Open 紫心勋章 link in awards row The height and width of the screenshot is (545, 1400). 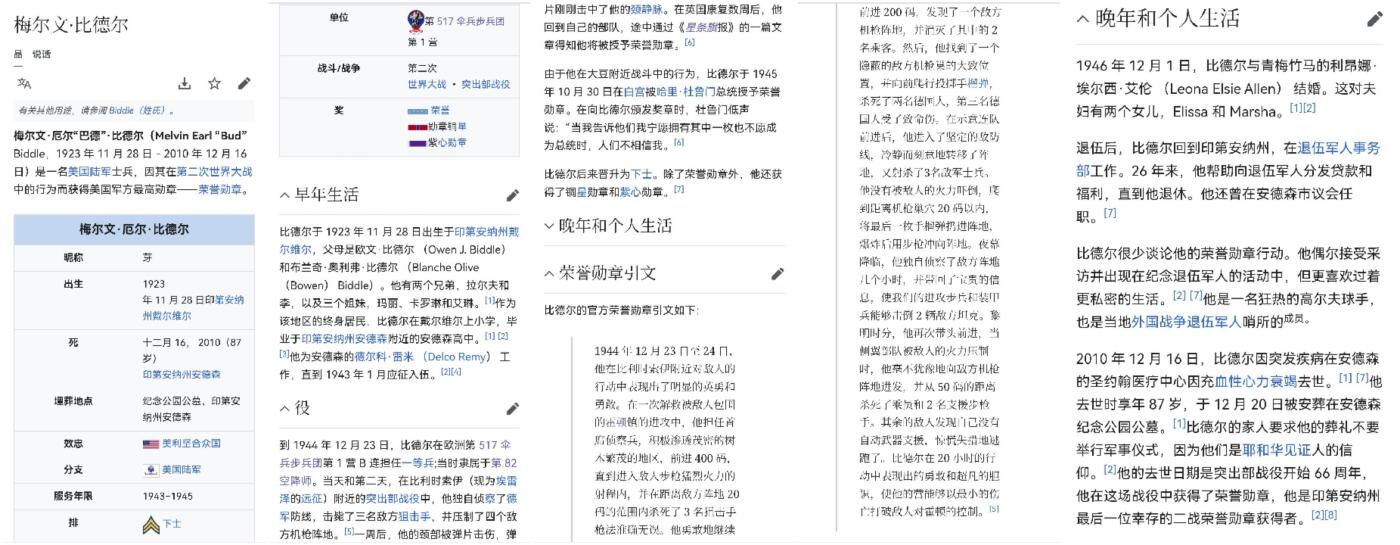coord(447,143)
